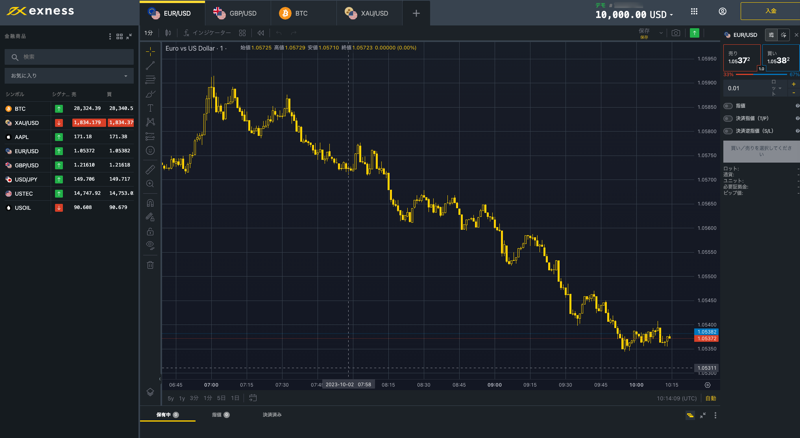The height and width of the screenshot is (438, 800).
Task: Expand the favorites watchlist dropdown
Action: coord(69,76)
